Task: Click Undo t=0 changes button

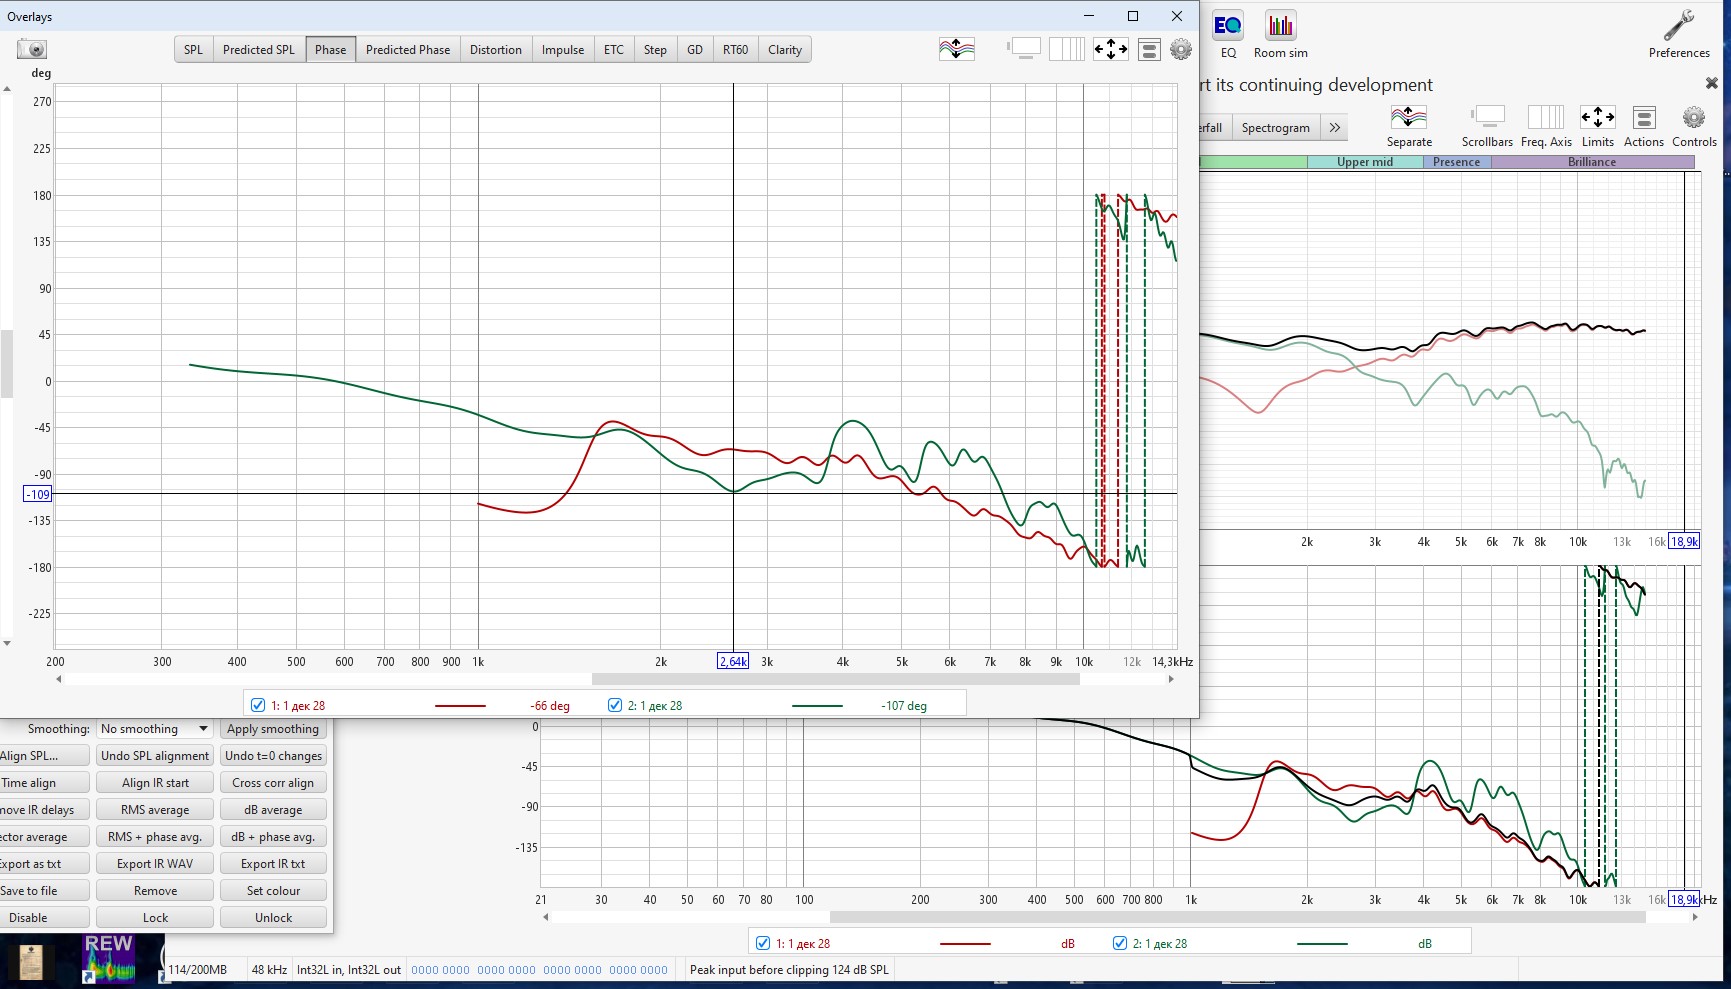Action: 273,756
